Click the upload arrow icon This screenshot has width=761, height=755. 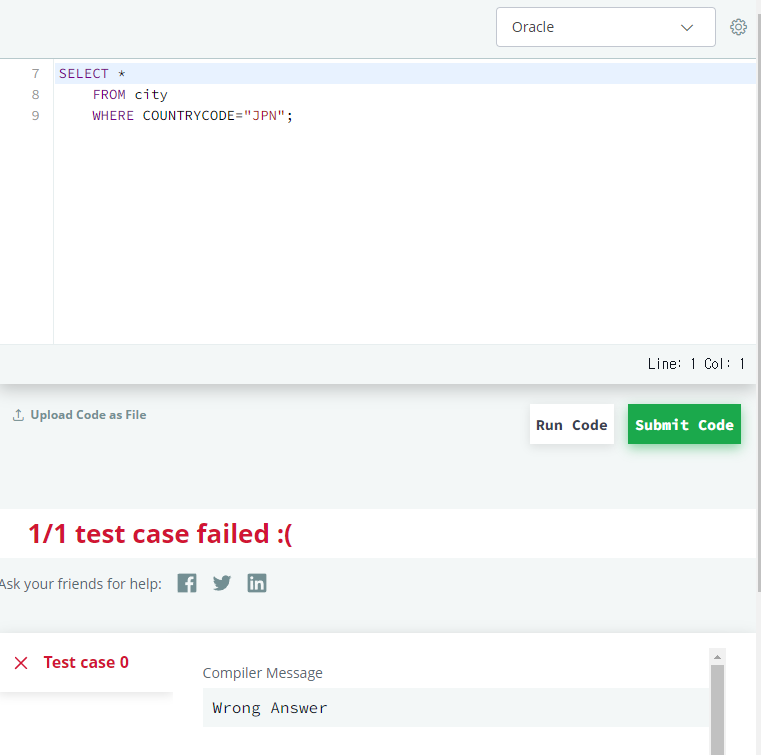(18, 415)
